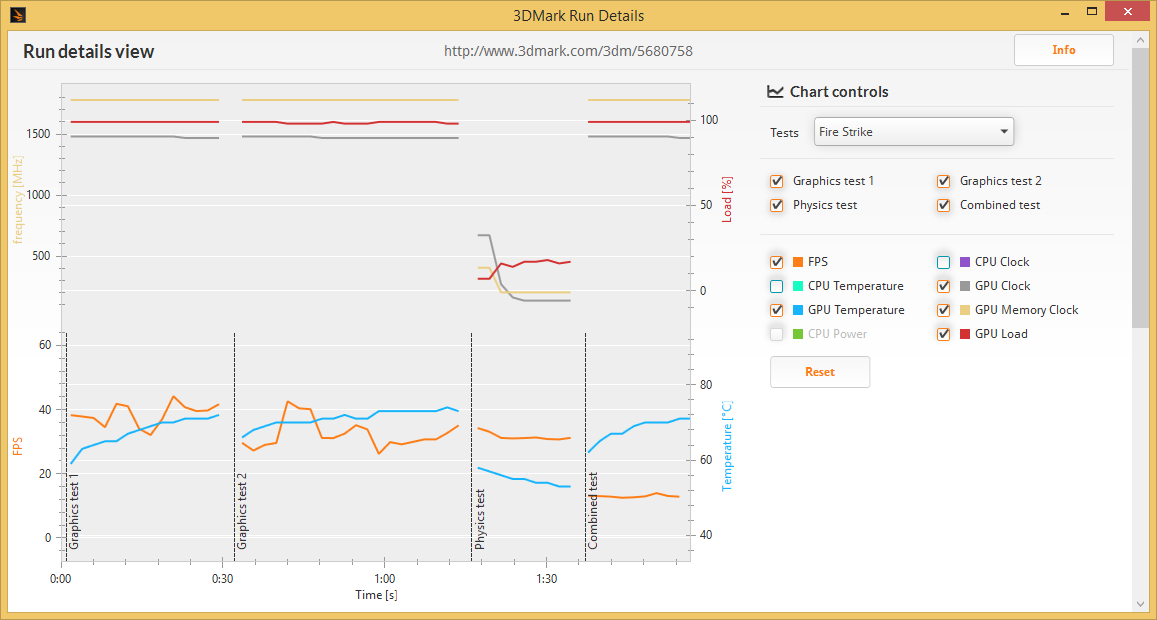This screenshot has width=1157, height=620.
Task: Click the 3DMark logo icon in title bar
Action: tap(20, 14)
